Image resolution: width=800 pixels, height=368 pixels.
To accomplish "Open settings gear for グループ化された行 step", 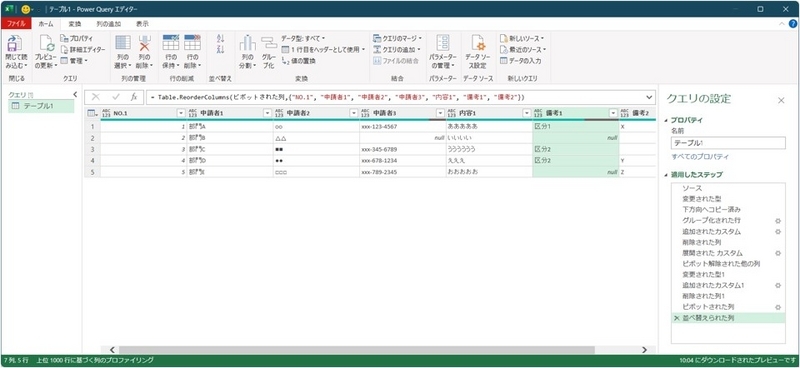I will click(778, 220).
